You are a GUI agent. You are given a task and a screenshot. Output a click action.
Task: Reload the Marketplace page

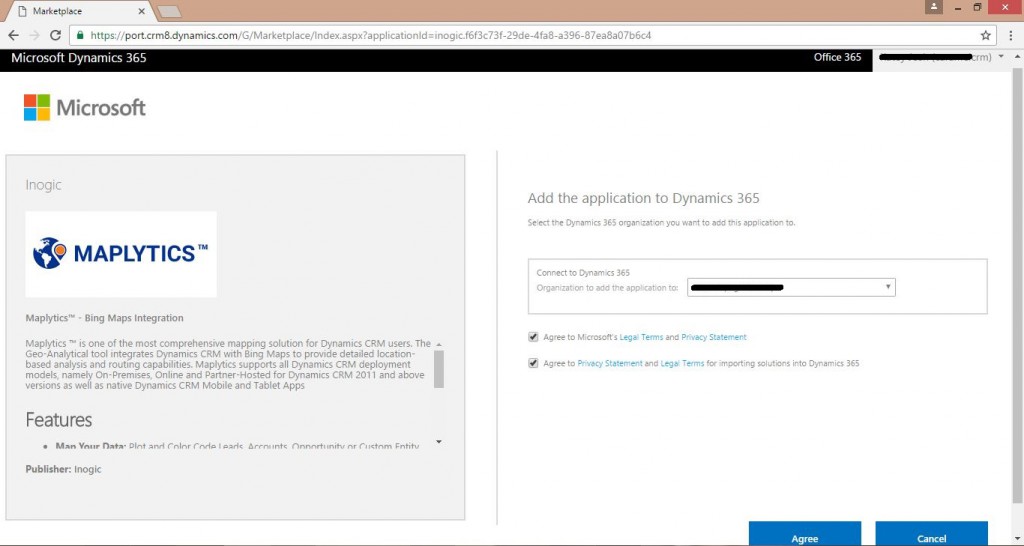tap(56, 35)
